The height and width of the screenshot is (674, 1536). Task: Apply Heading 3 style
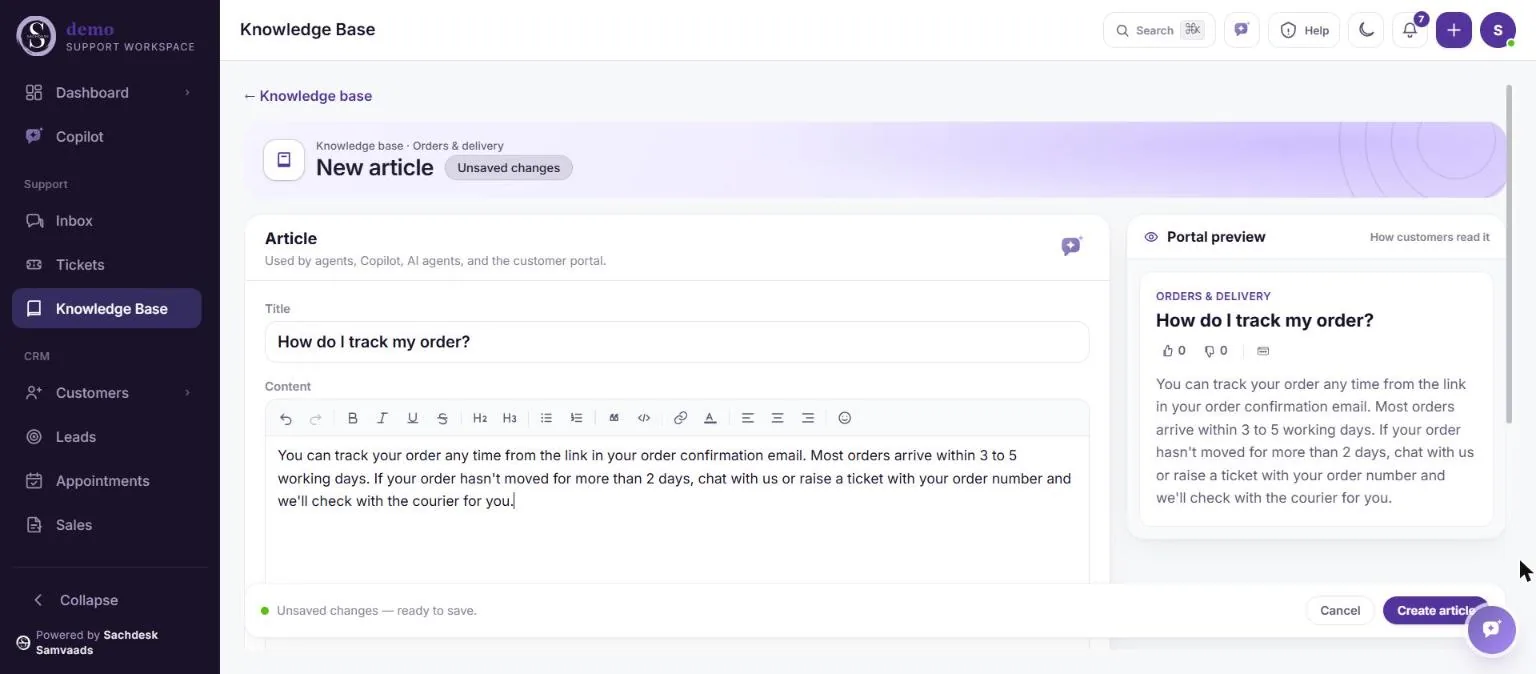click(510, 418)
